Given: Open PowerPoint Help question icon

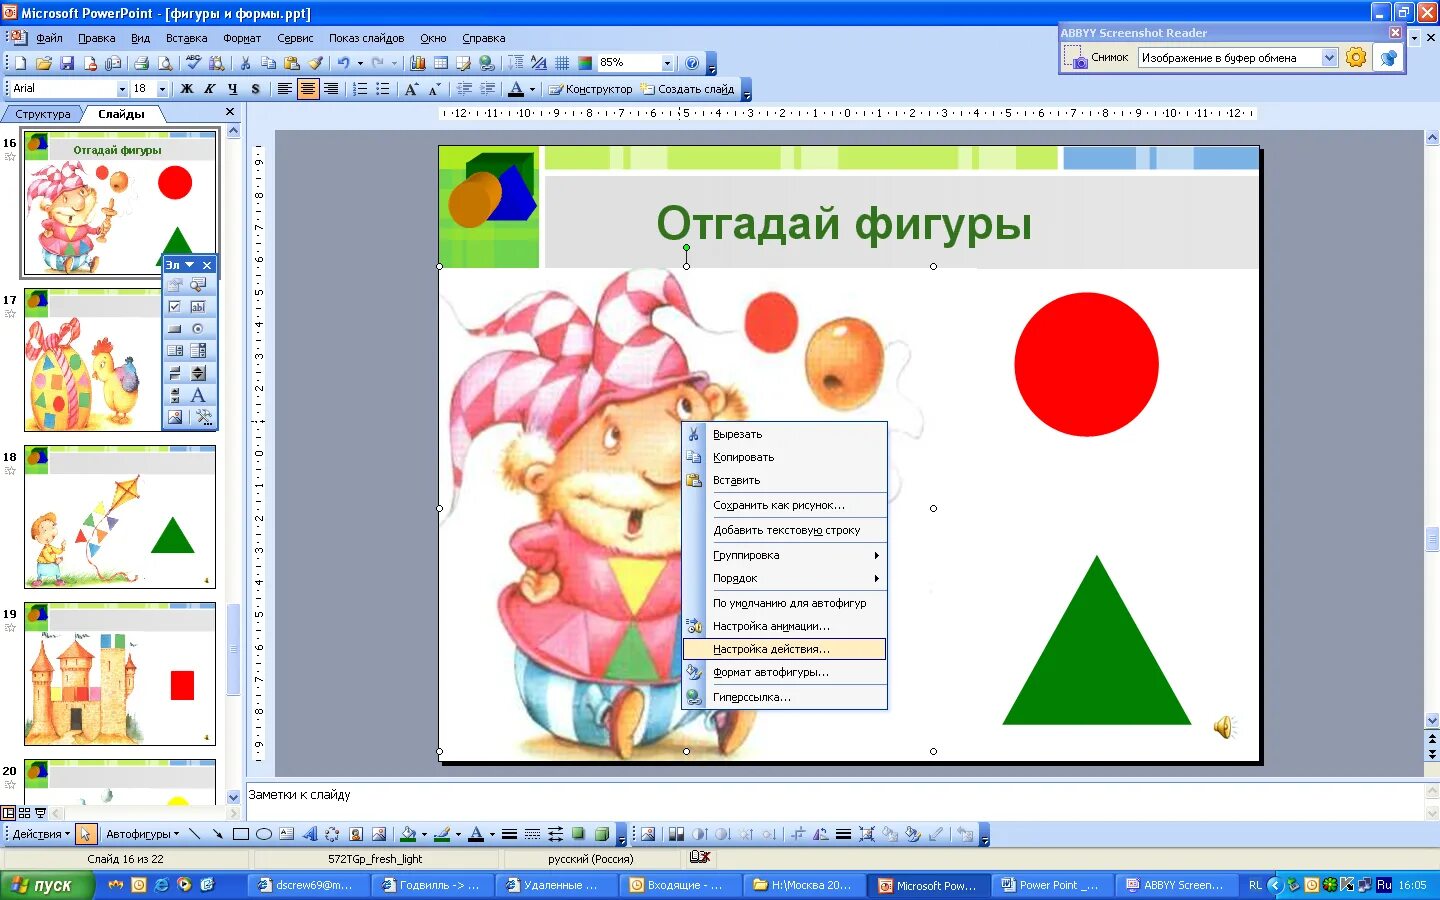Looking at the screenshot, I should (692, 63).
